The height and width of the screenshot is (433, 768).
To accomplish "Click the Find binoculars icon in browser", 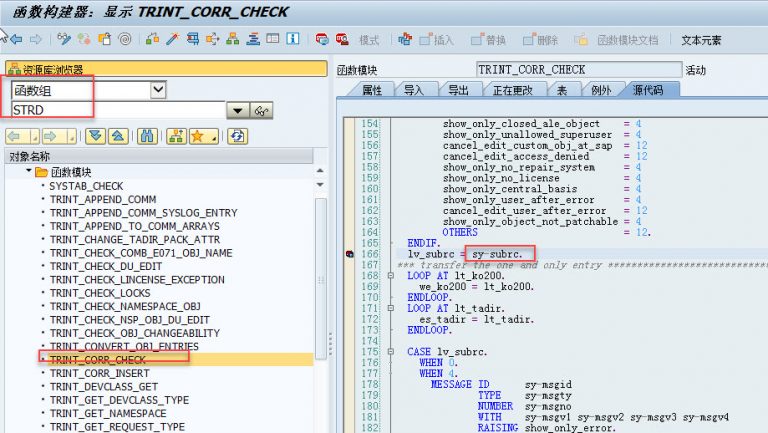I will (x=146, y=136).
